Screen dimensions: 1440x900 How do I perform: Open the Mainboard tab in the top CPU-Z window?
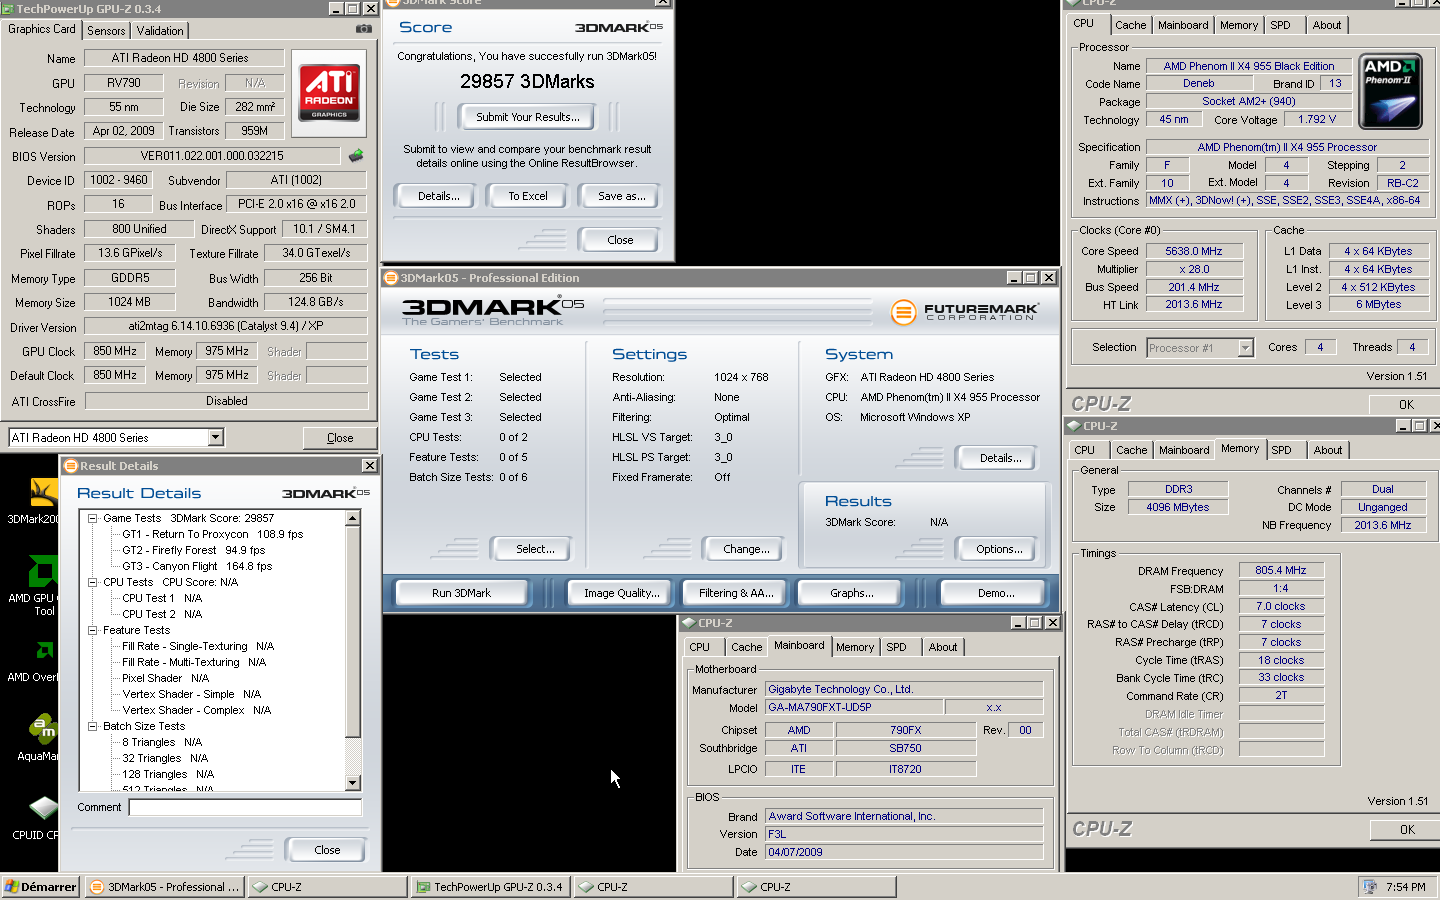tap(1183, 25)
